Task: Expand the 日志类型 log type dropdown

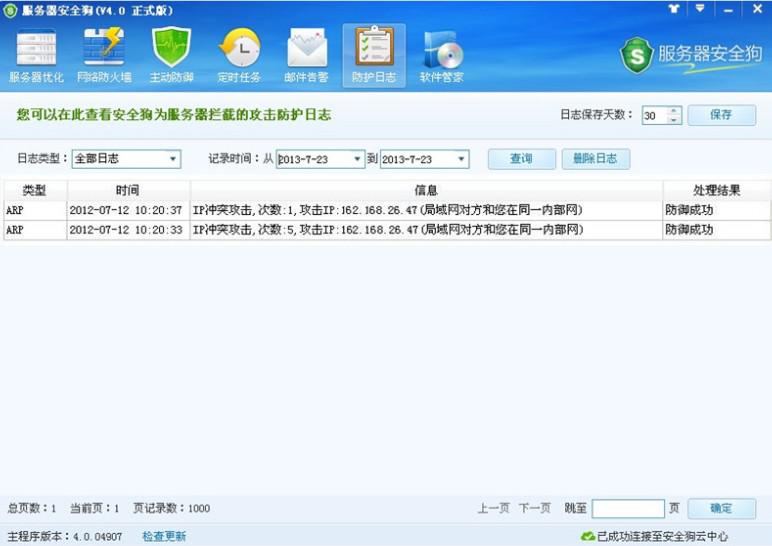Action: coord(173,159)
